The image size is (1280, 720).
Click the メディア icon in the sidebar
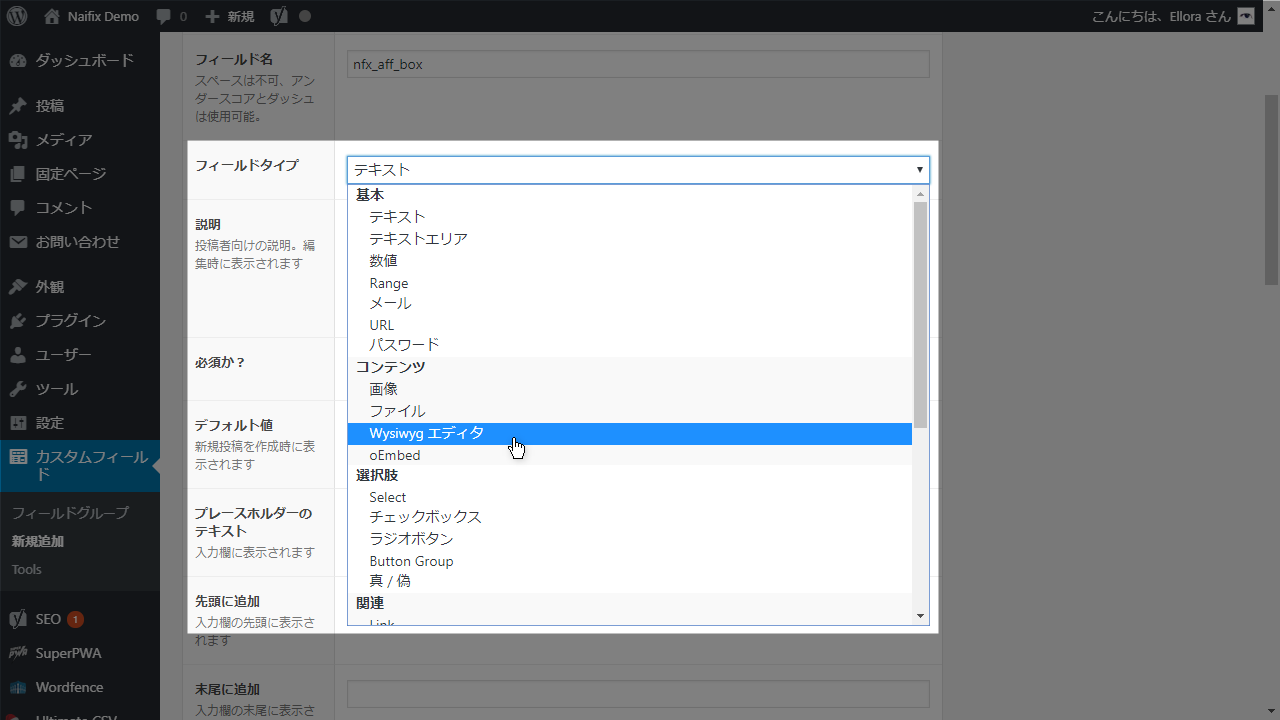pyautogui.click(x=18, y=140)
